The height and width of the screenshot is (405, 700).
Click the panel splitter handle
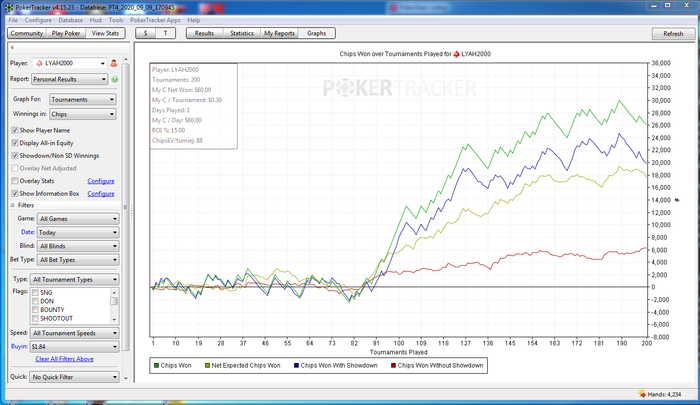132,213
